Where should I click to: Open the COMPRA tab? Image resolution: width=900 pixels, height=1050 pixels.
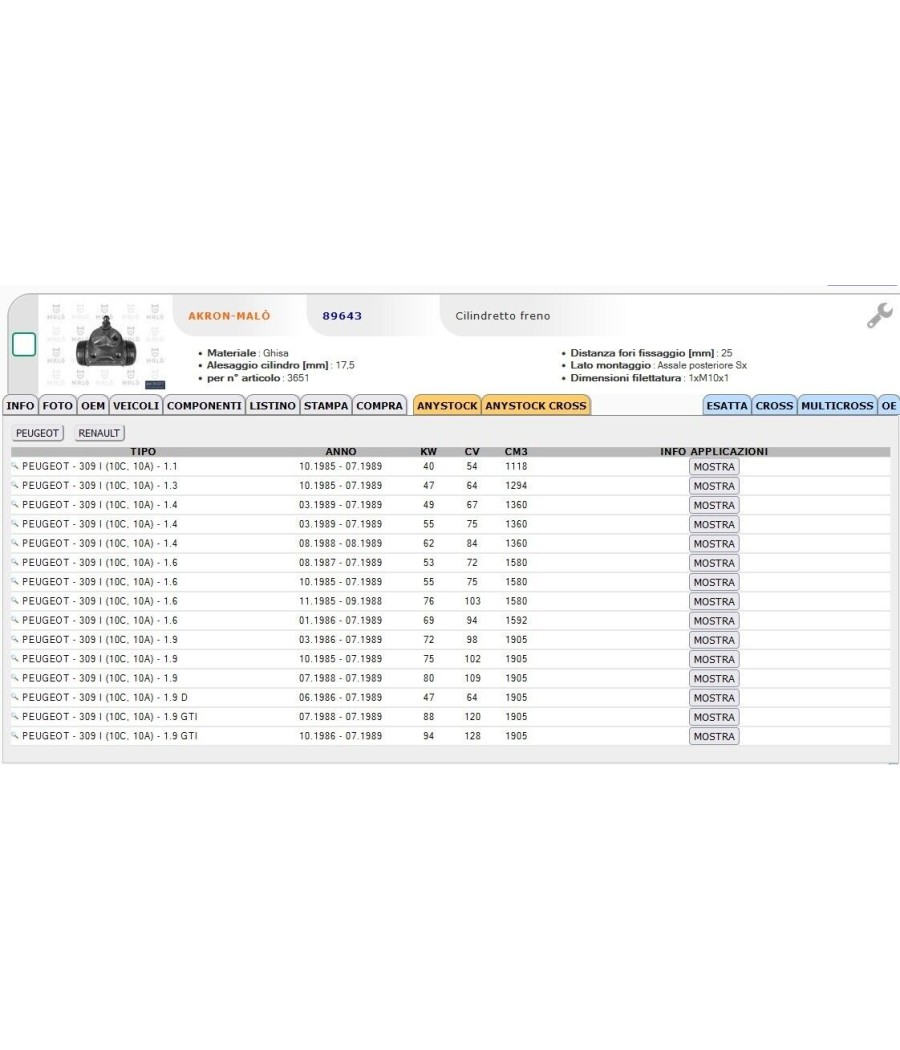click(380, 405)
